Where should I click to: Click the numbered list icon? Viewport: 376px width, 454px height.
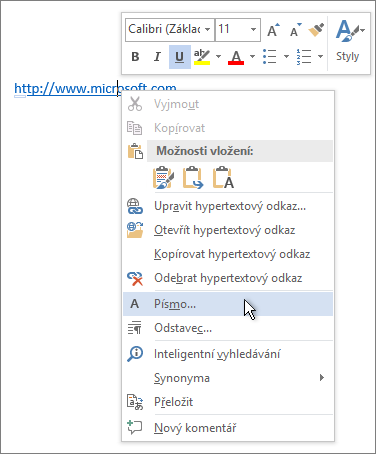coord(304,57)
